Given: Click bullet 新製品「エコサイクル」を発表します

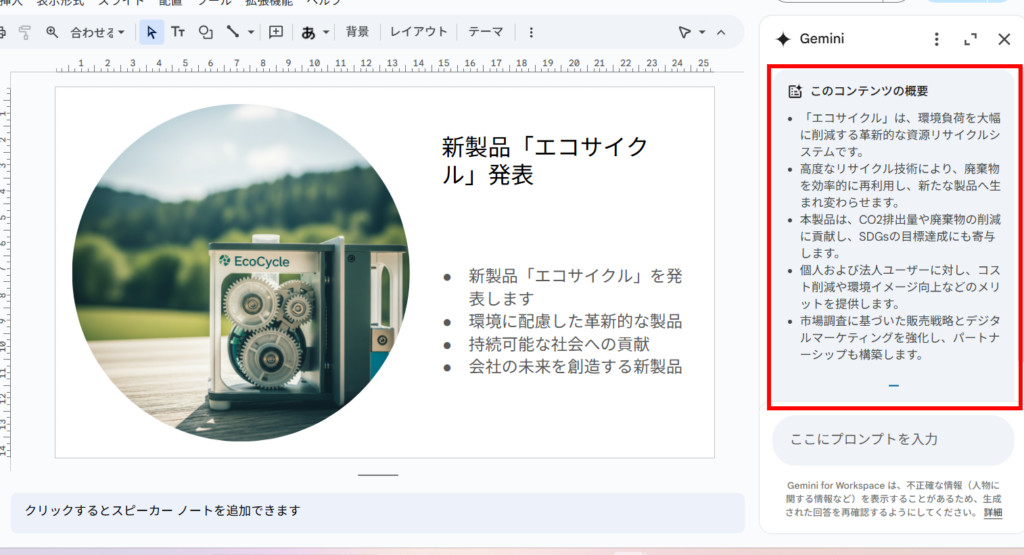Looking at the screenshot, I should 575,287.
